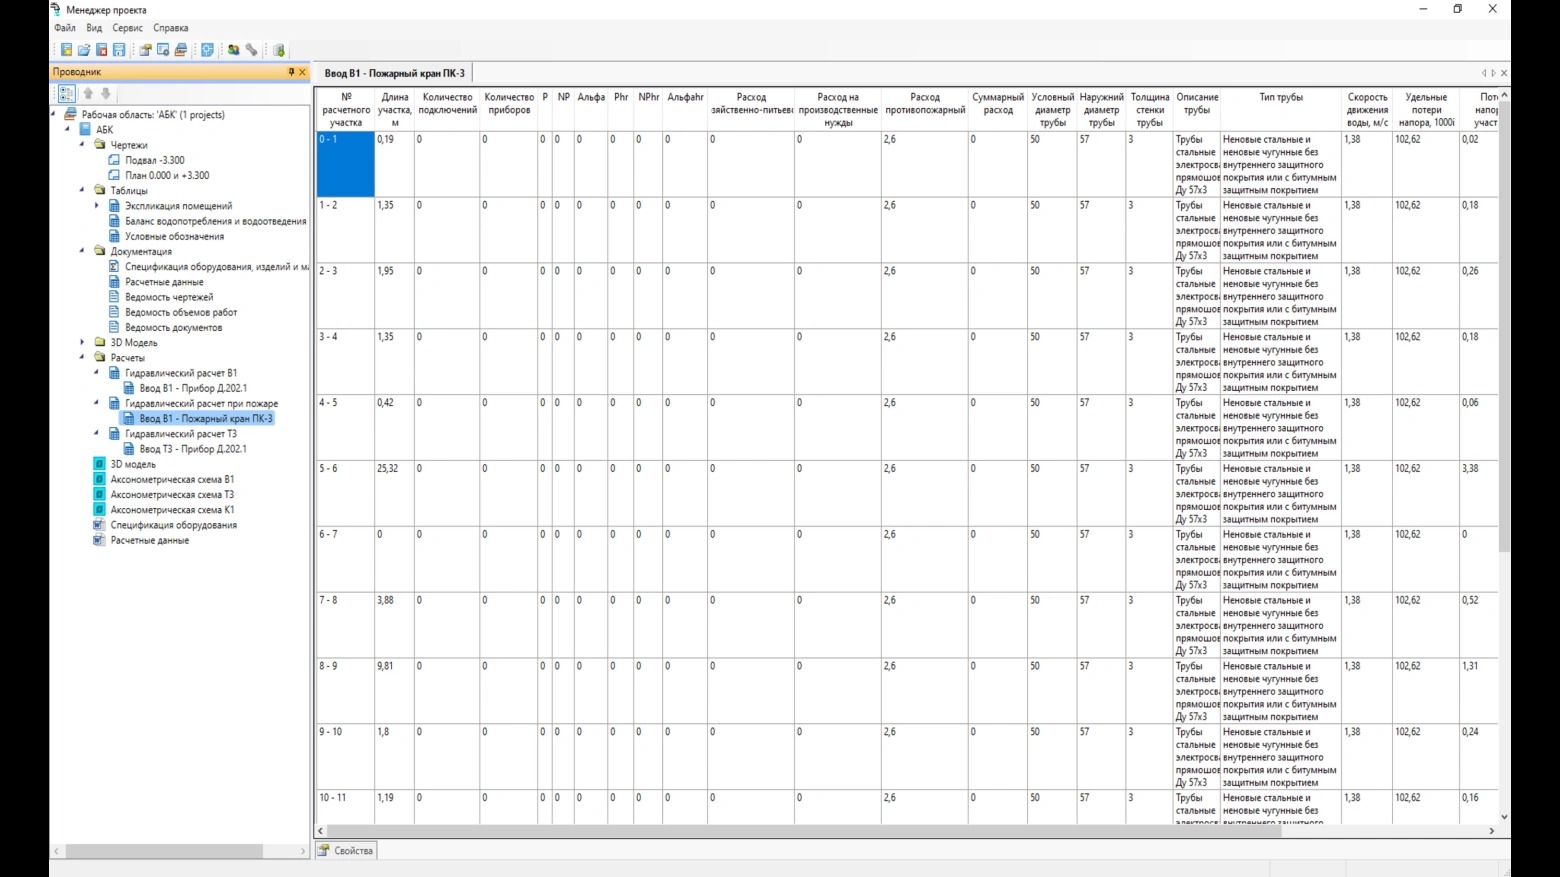Click the blue crosshair drawing toolbar icon
This screenshot has width=1560, height=877.
click(x=207, y=50)
